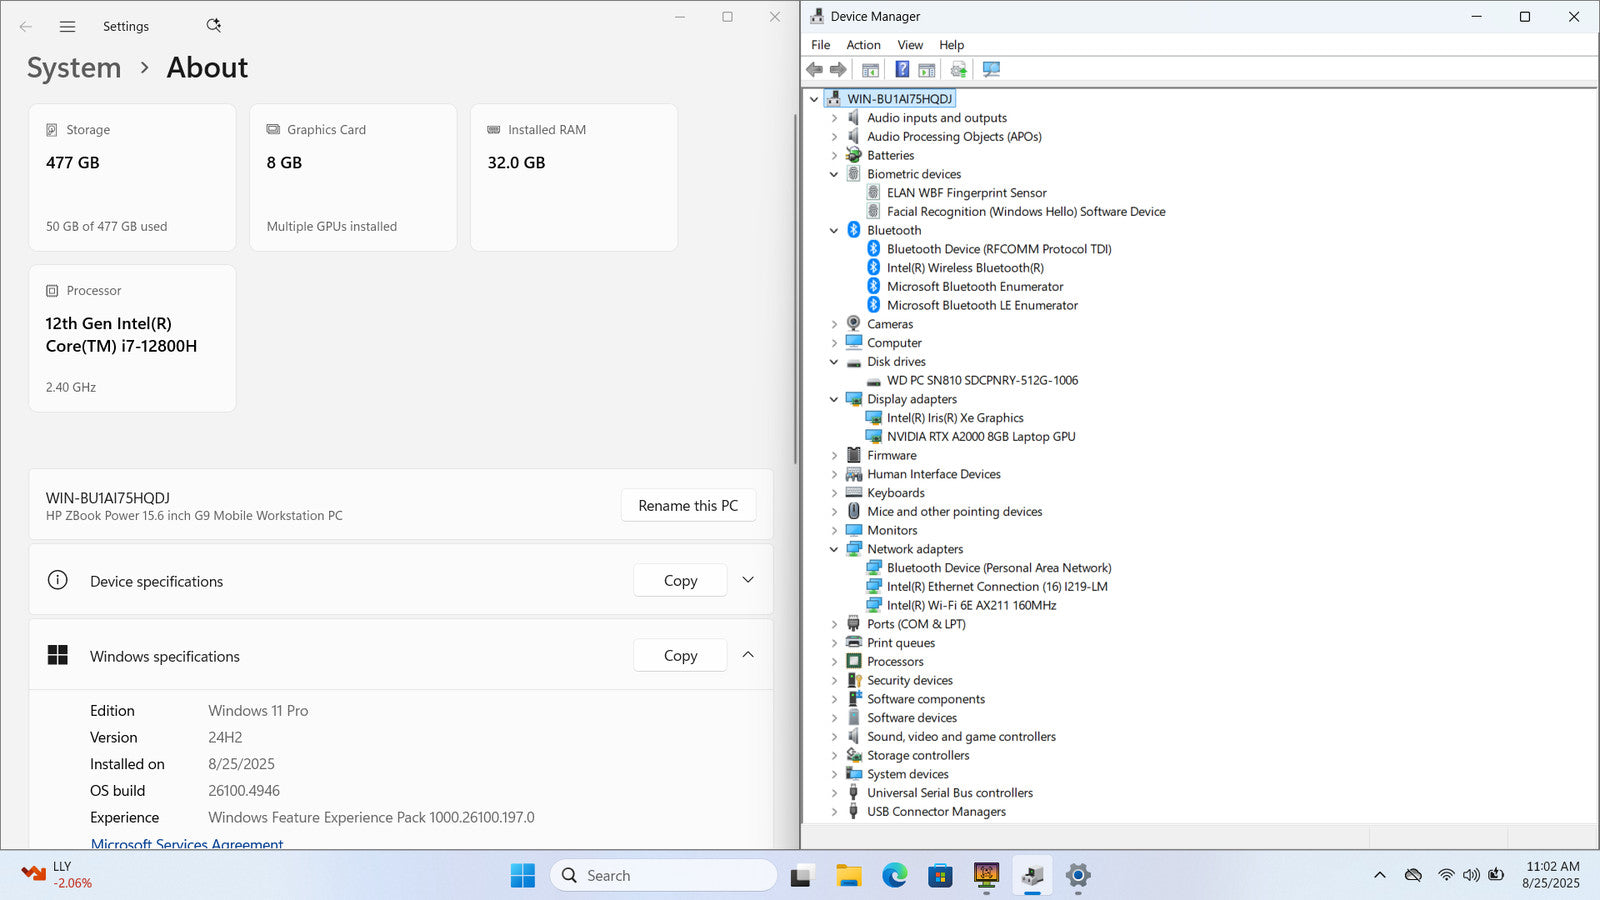Screen dimensions: 1600x900
Task: Select Intel(R) Wireless Bluetooth(R)
Action: pyautogui.click(x=965, y=268)
